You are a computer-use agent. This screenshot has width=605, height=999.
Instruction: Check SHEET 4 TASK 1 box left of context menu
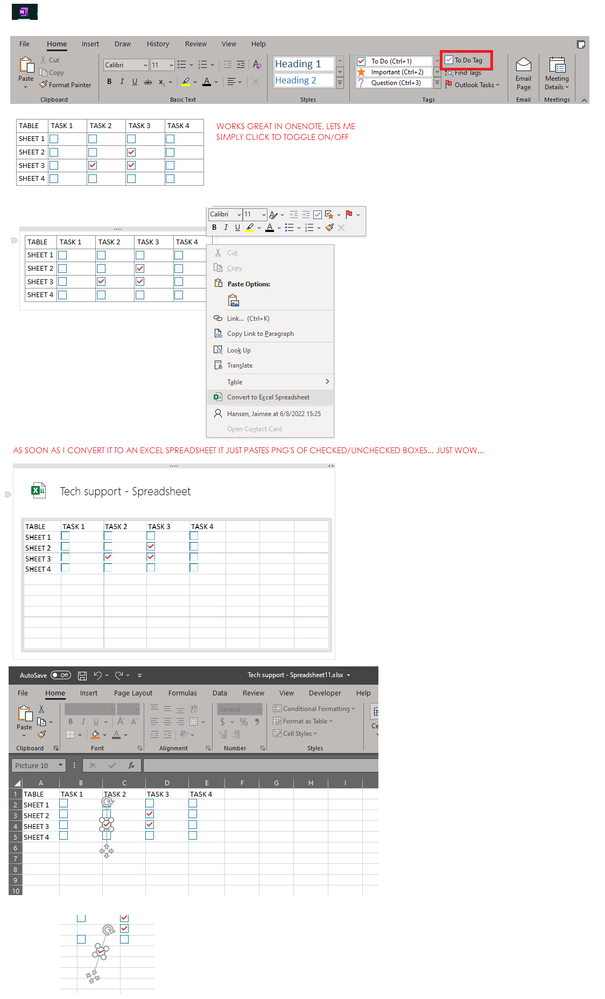pos(62,295)
